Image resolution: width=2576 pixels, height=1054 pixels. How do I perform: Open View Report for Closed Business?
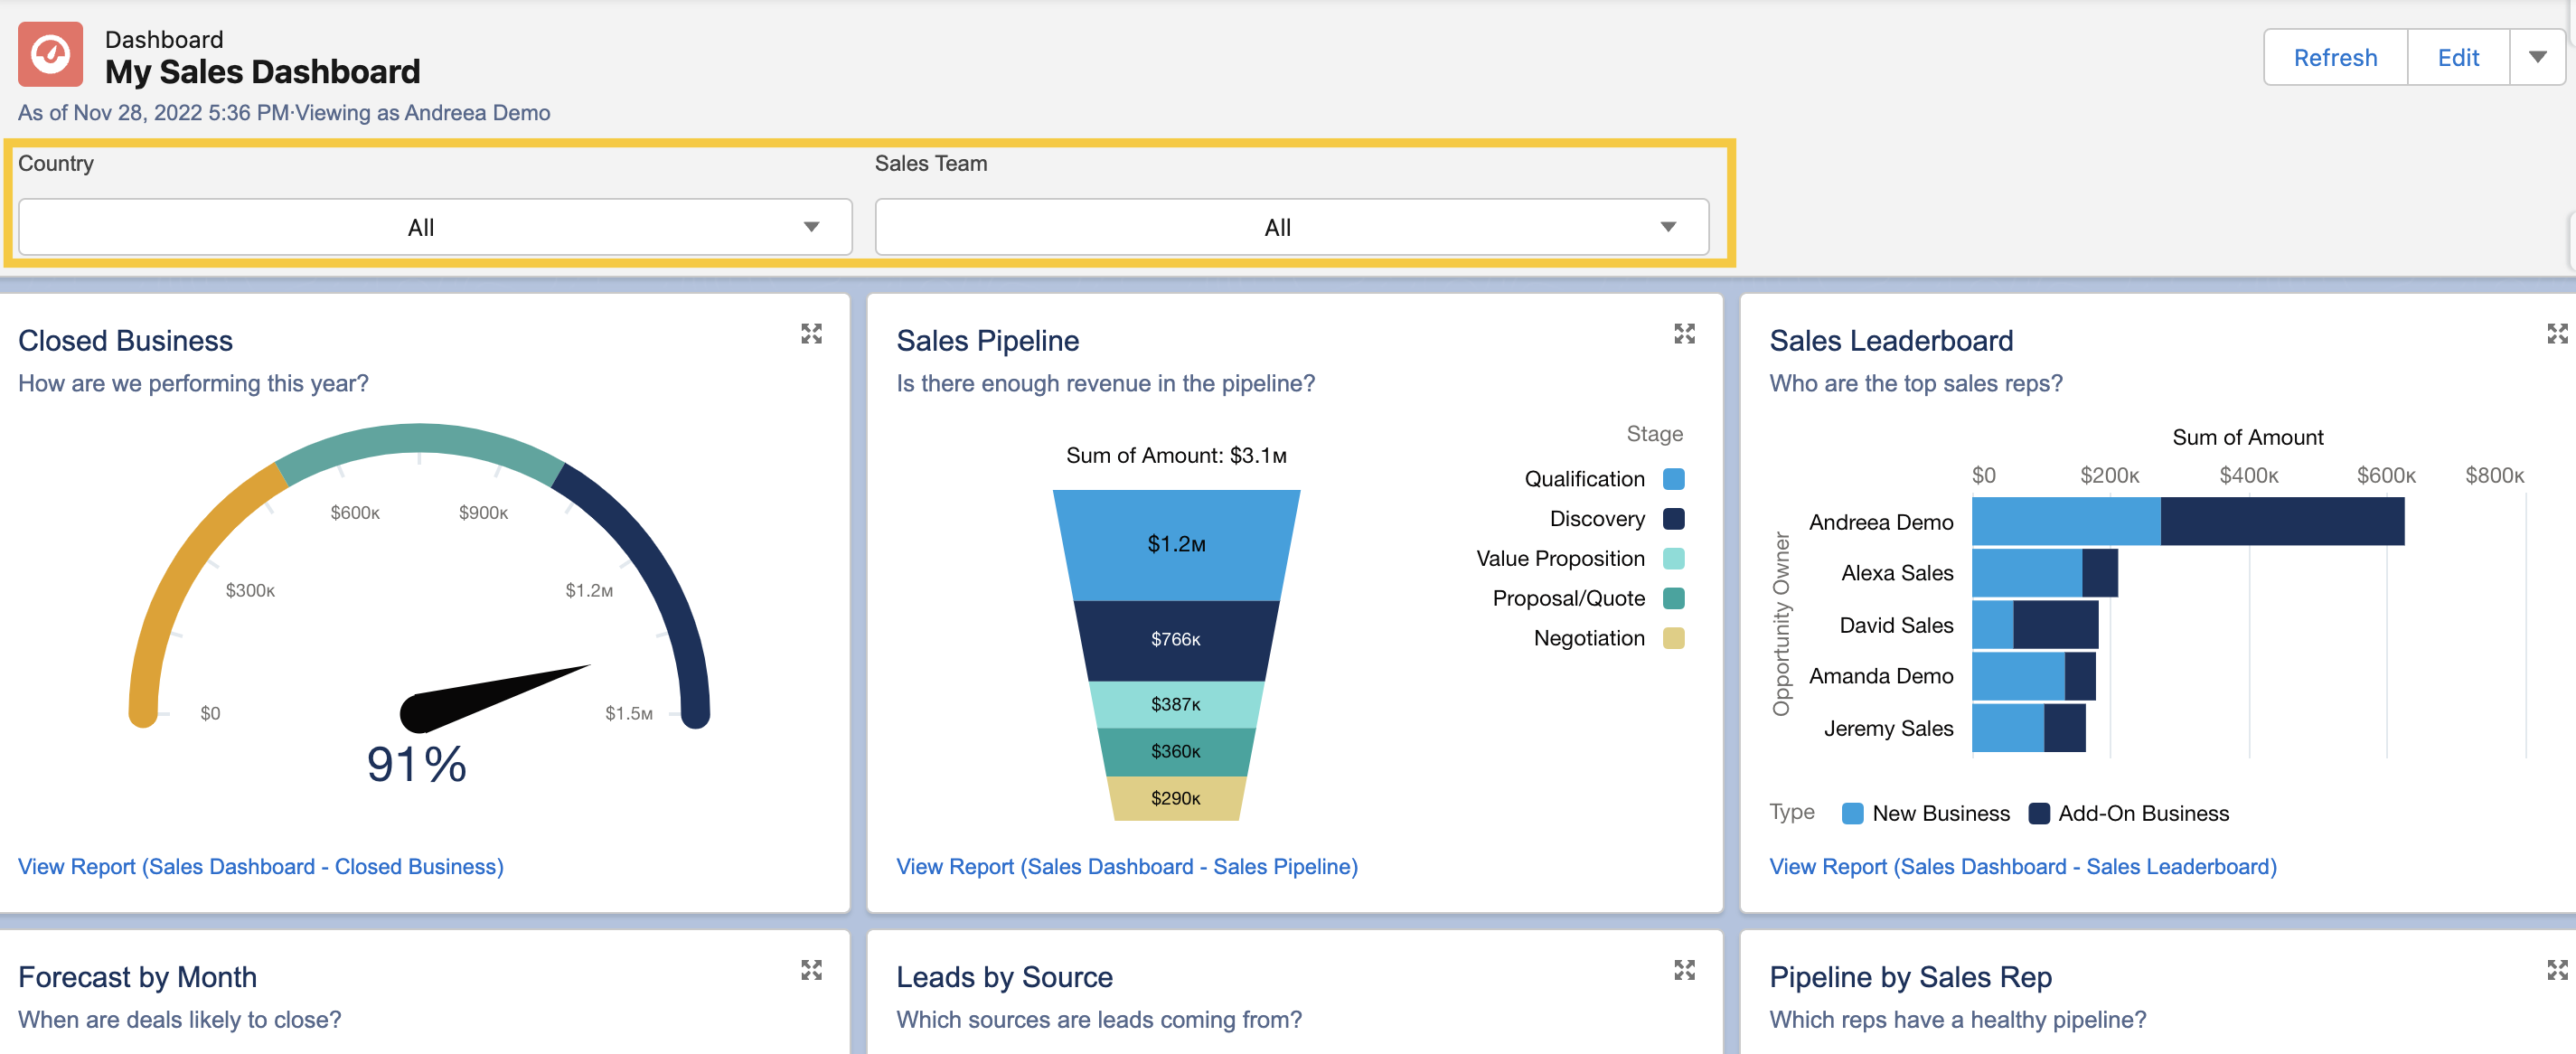pos(261,866)
